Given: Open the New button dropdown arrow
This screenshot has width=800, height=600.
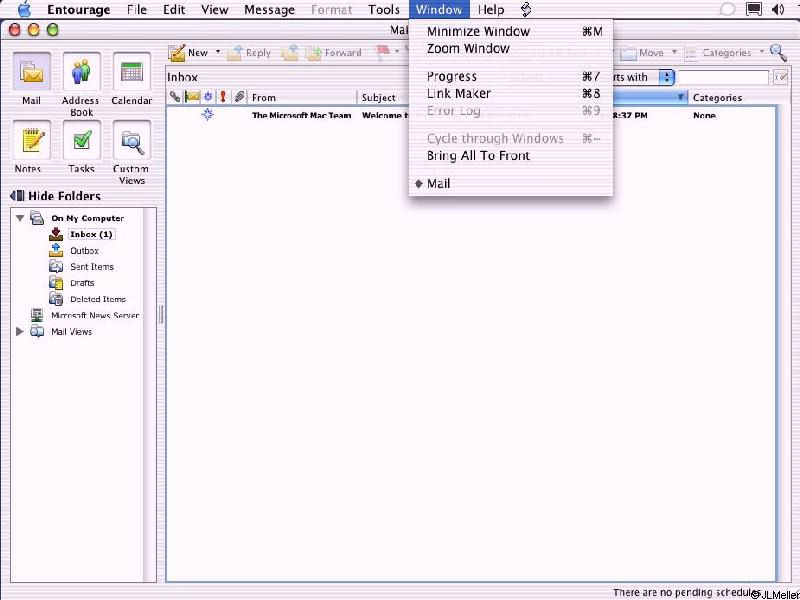Looking at the screenshot, I should click(x=218, y=52).
